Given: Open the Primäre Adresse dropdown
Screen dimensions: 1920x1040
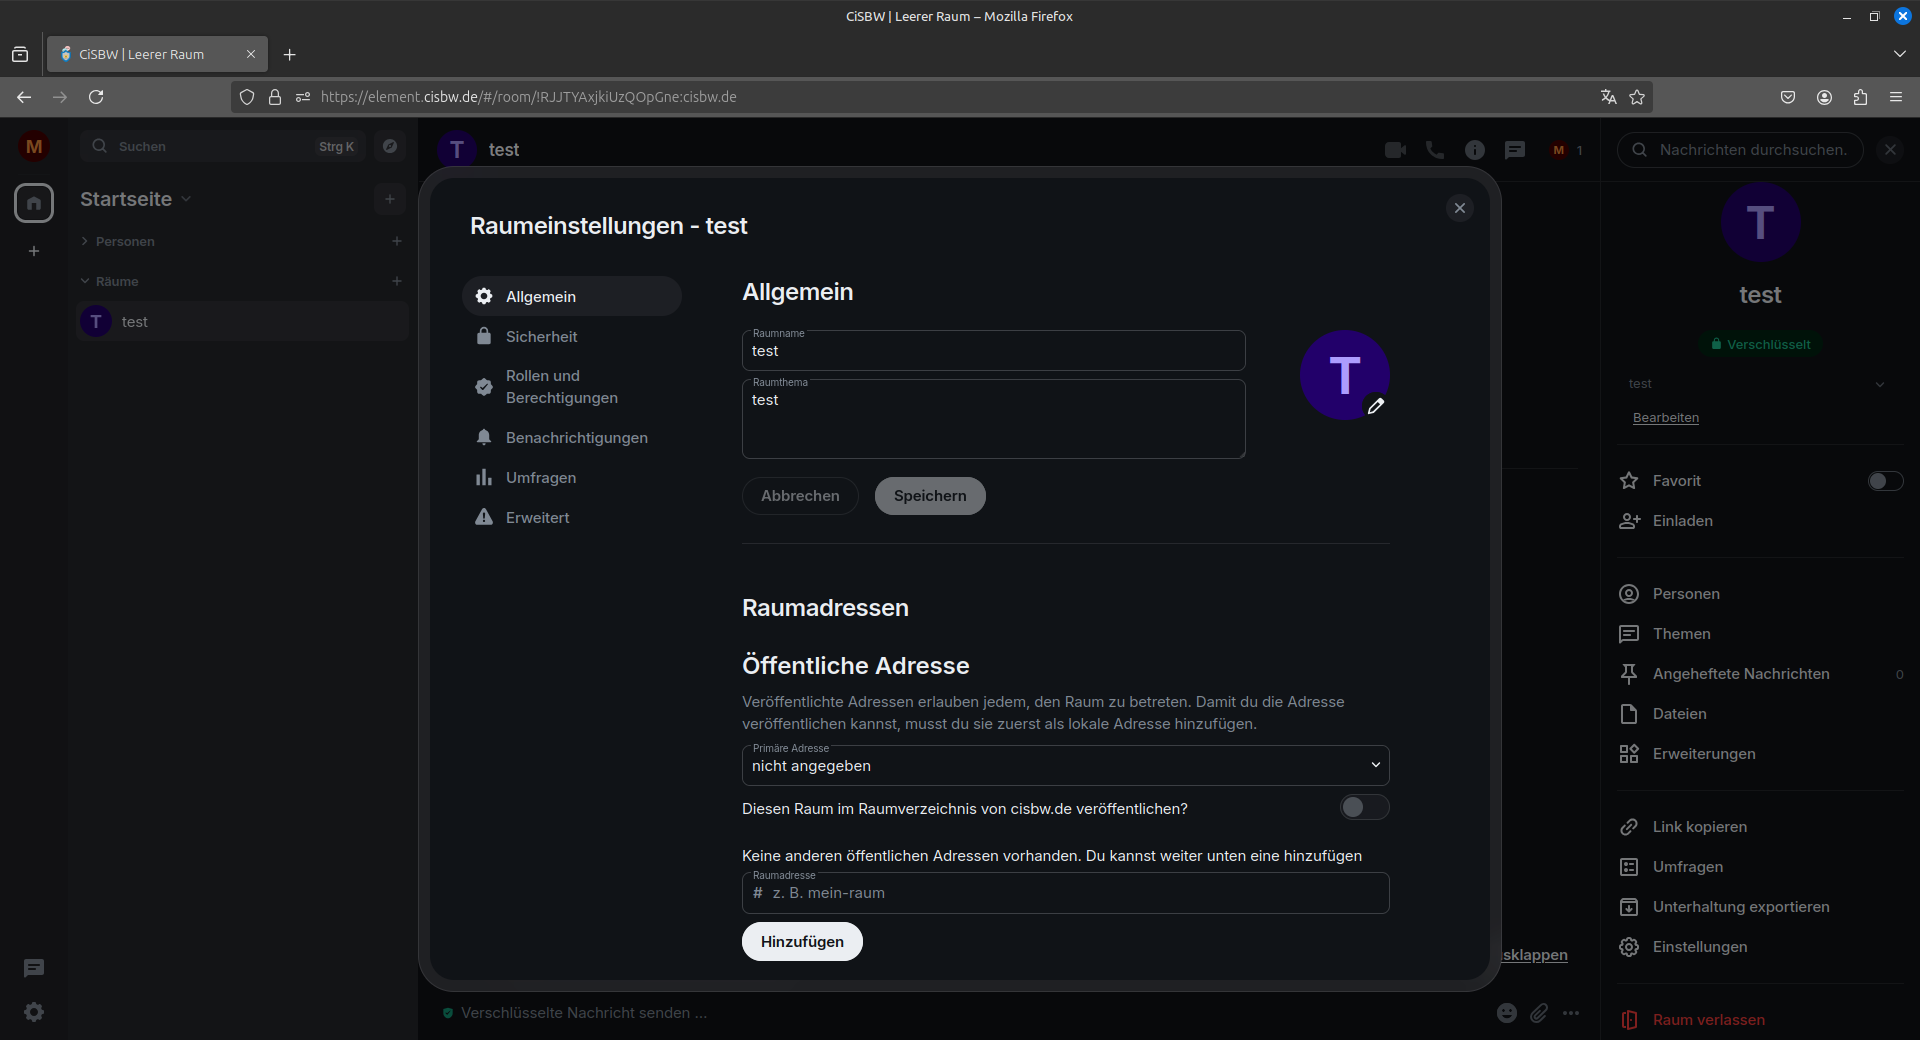Looking at the screenshot, I should [x=1065, y=766].
